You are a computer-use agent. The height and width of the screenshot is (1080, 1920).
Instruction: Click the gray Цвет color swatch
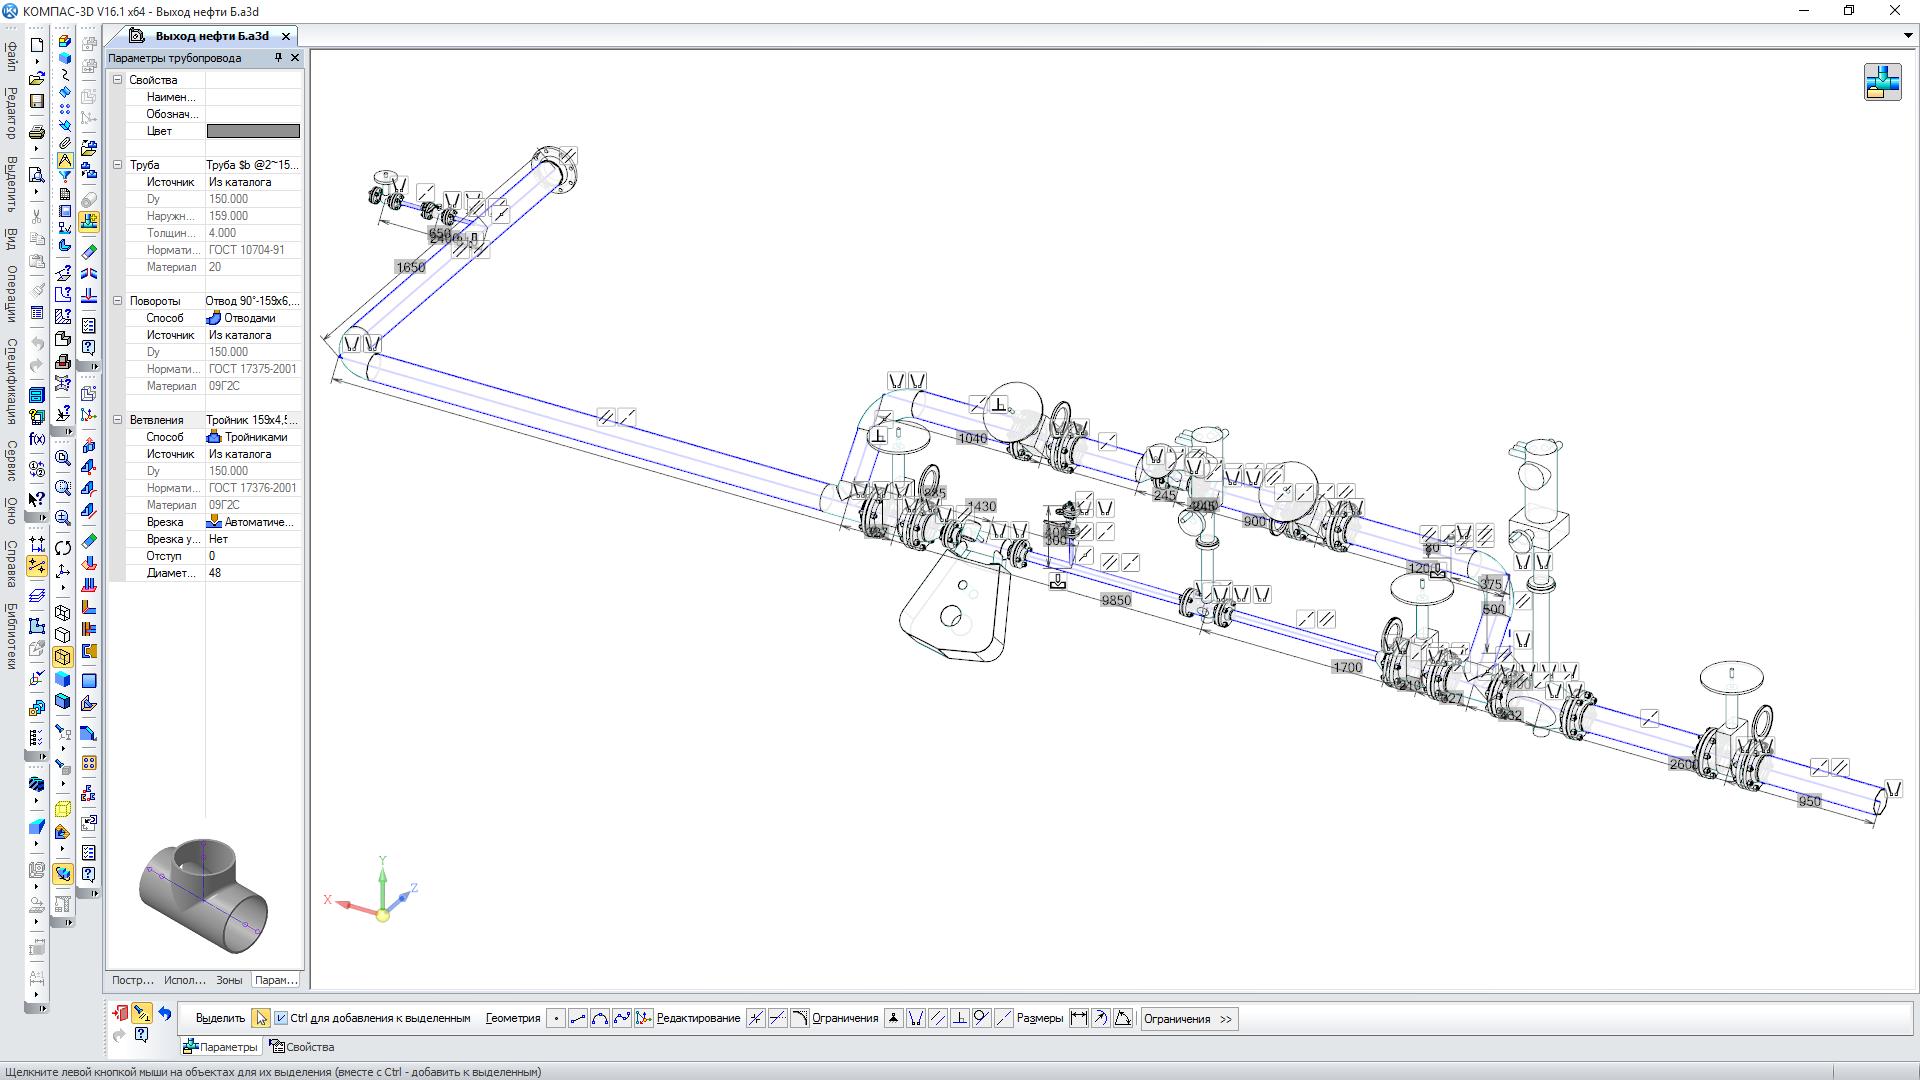(x=253, y=131)
